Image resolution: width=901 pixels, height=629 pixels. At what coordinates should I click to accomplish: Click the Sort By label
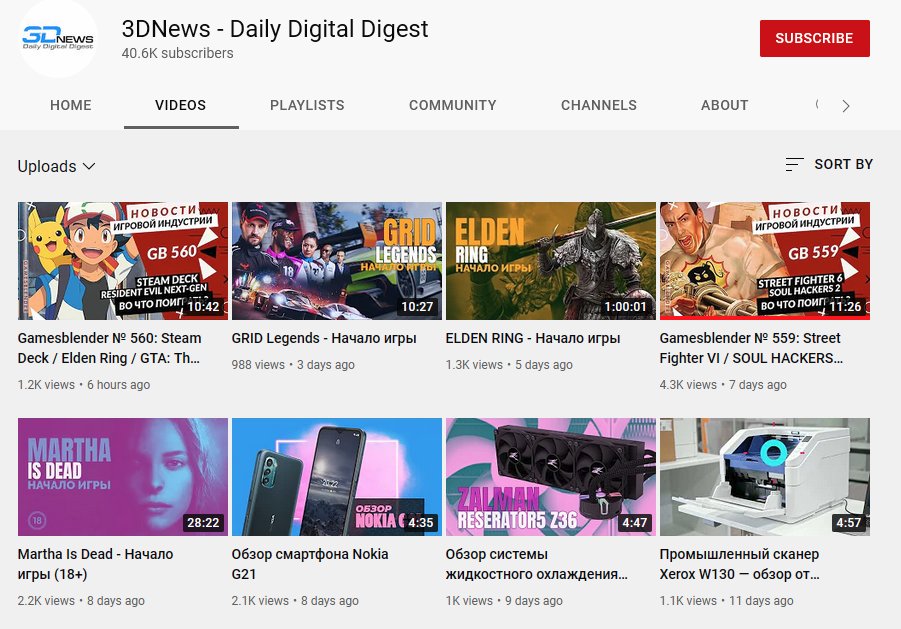click(843, 164)
